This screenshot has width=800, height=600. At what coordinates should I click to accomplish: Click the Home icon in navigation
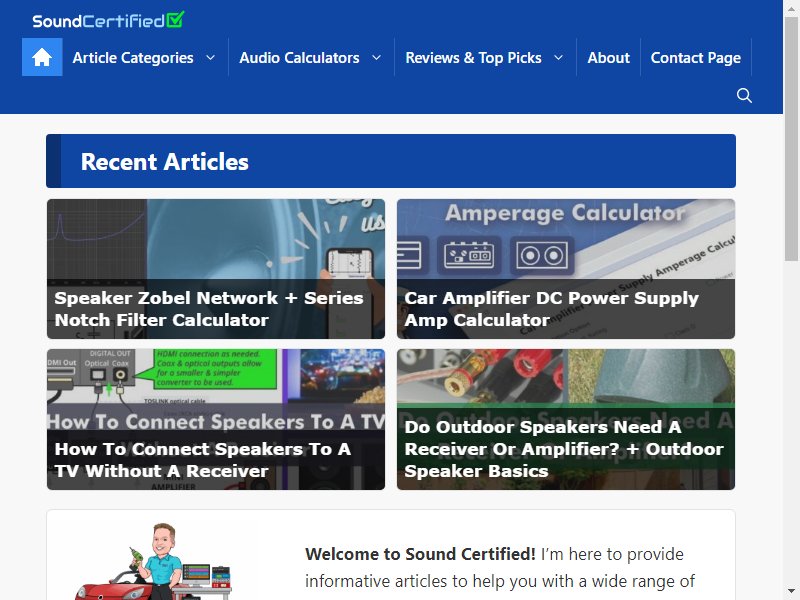pyautogui.click(x=42, y=57)
